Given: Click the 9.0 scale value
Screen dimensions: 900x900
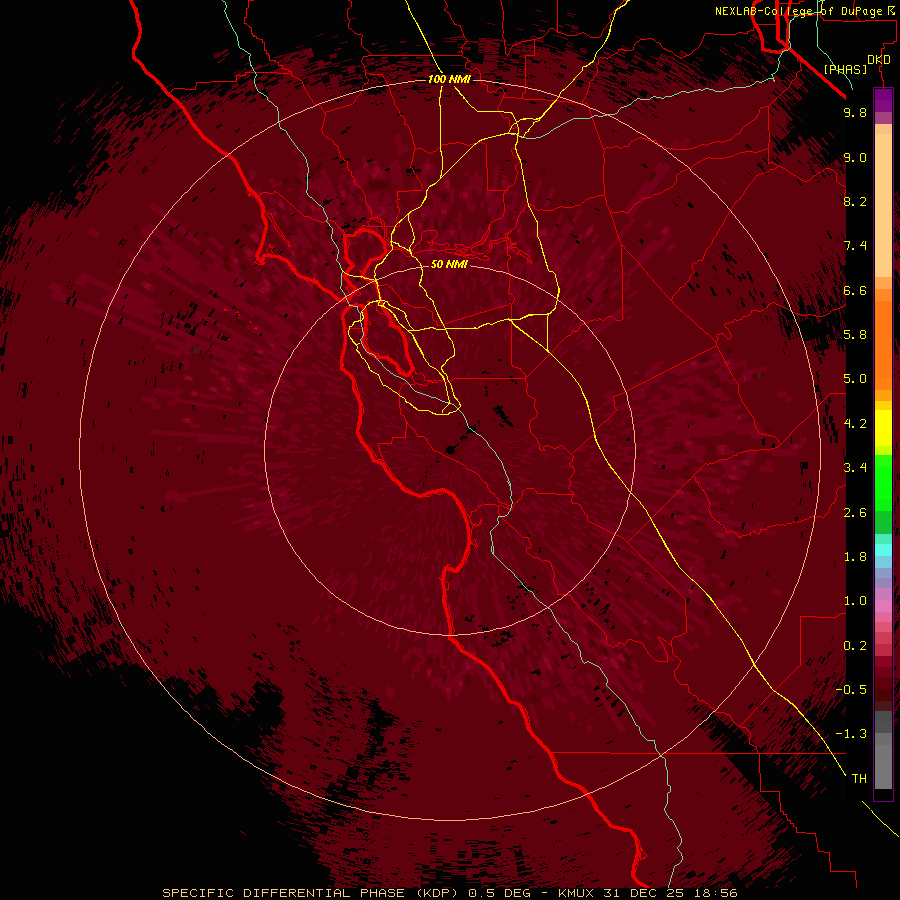Looking at the screenshot, I should [855, 157].
